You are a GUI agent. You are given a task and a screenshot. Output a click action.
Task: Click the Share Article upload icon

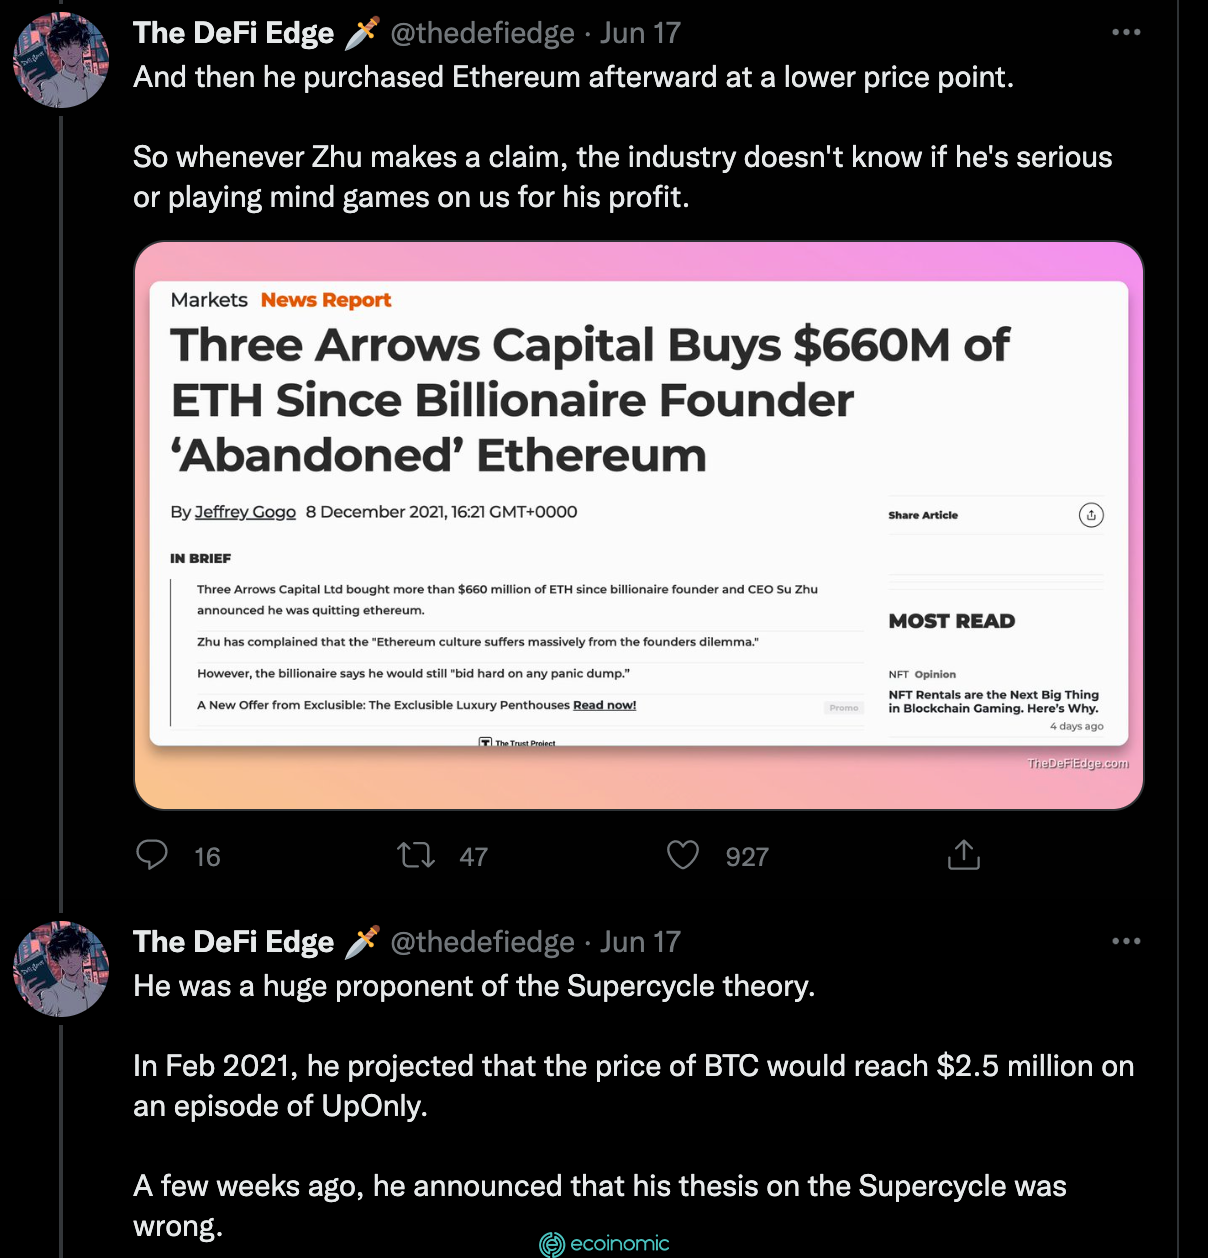tap(1091, 515)
